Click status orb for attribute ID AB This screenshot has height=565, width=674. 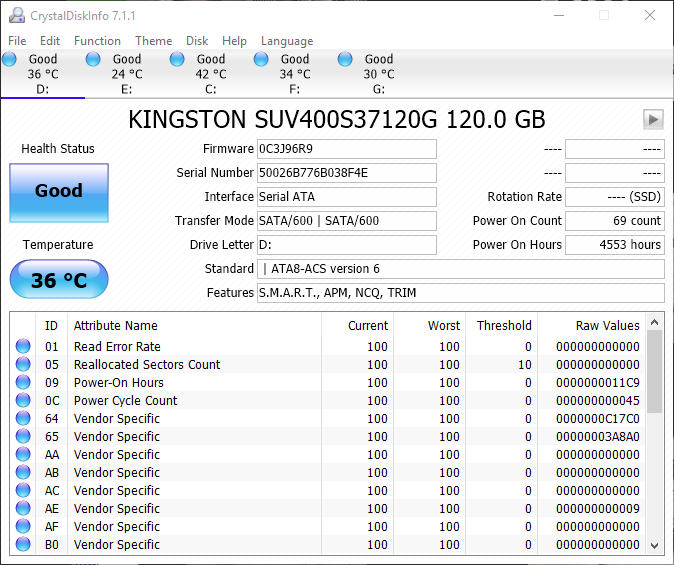tap(23, 473)
